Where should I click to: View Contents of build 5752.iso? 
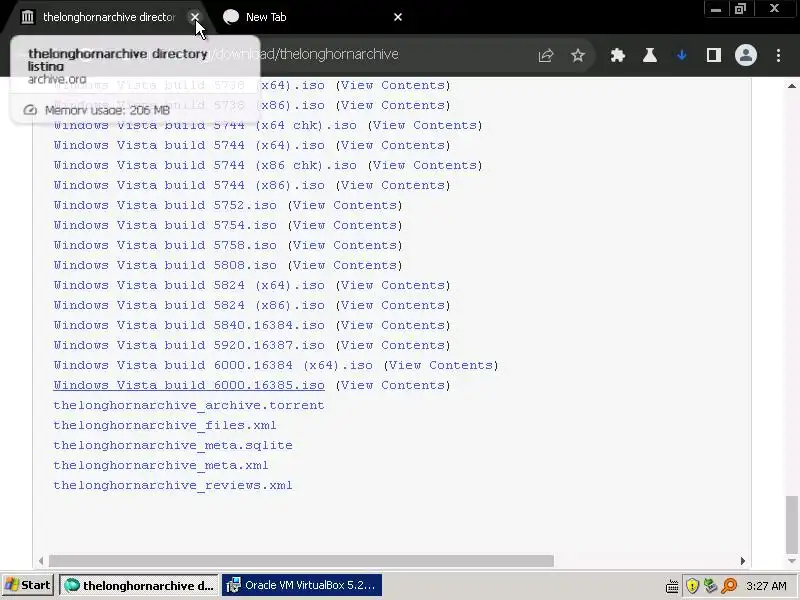point(345,205)
